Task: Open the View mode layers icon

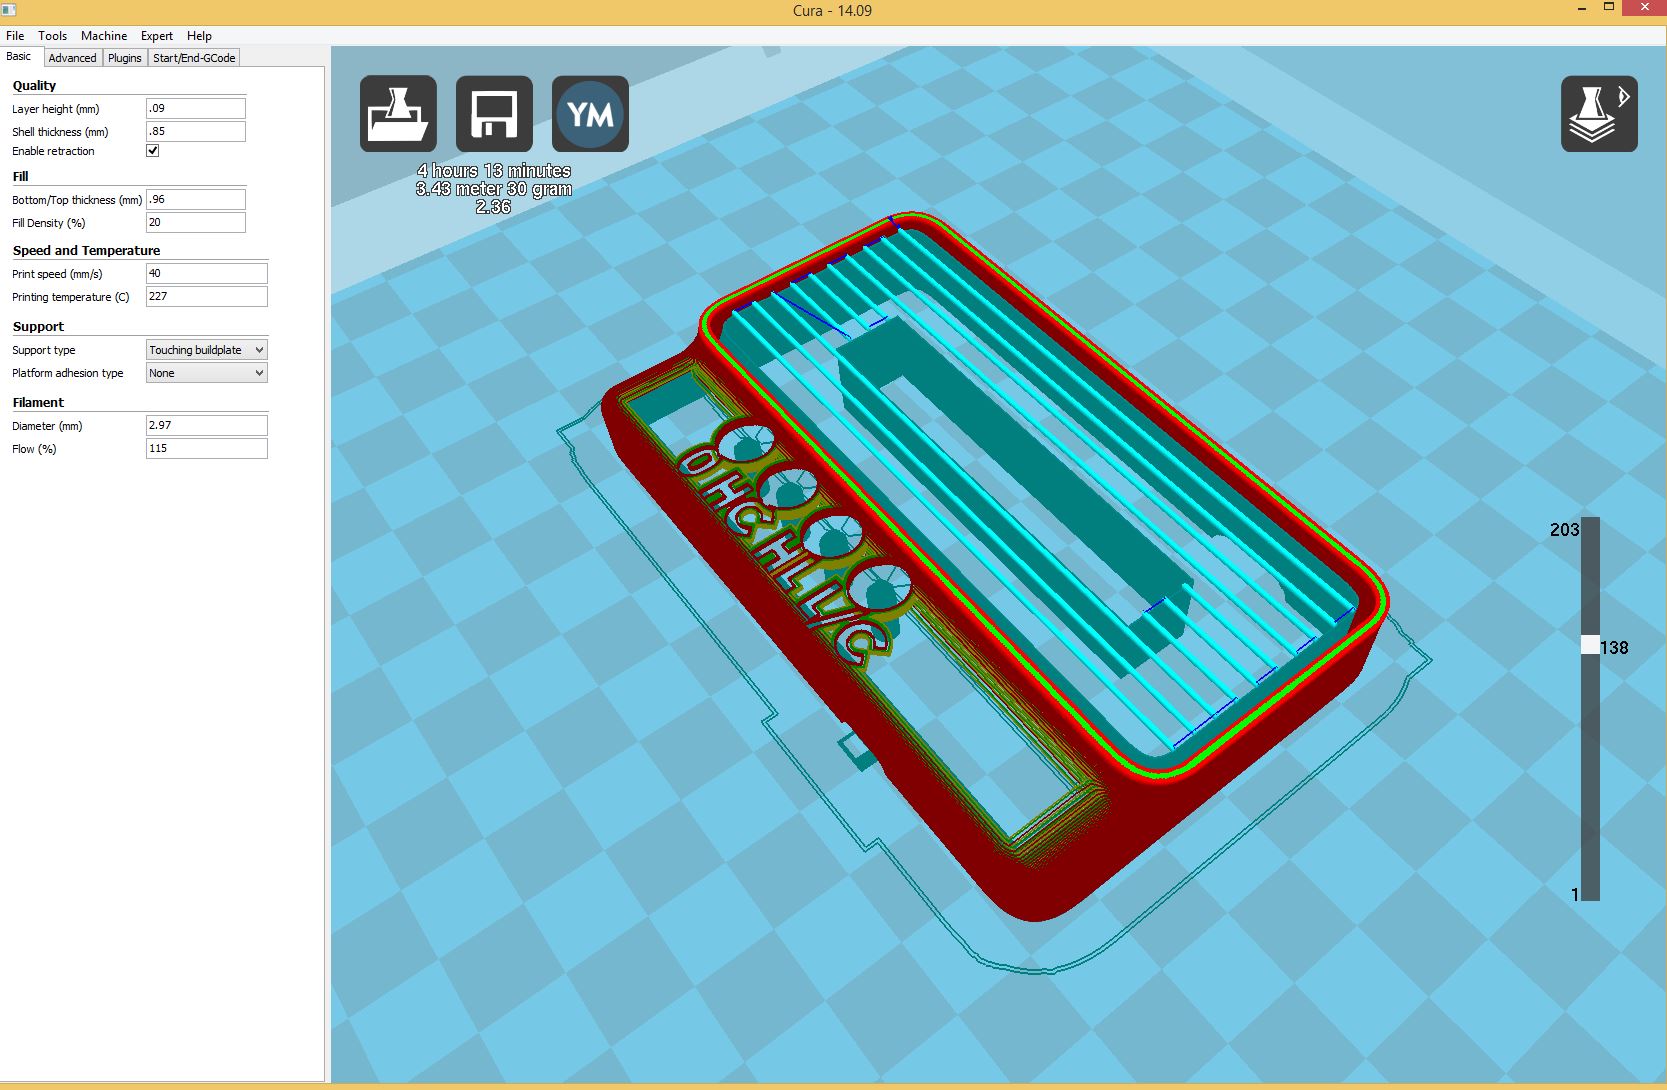Action: tap(1599, 114)
